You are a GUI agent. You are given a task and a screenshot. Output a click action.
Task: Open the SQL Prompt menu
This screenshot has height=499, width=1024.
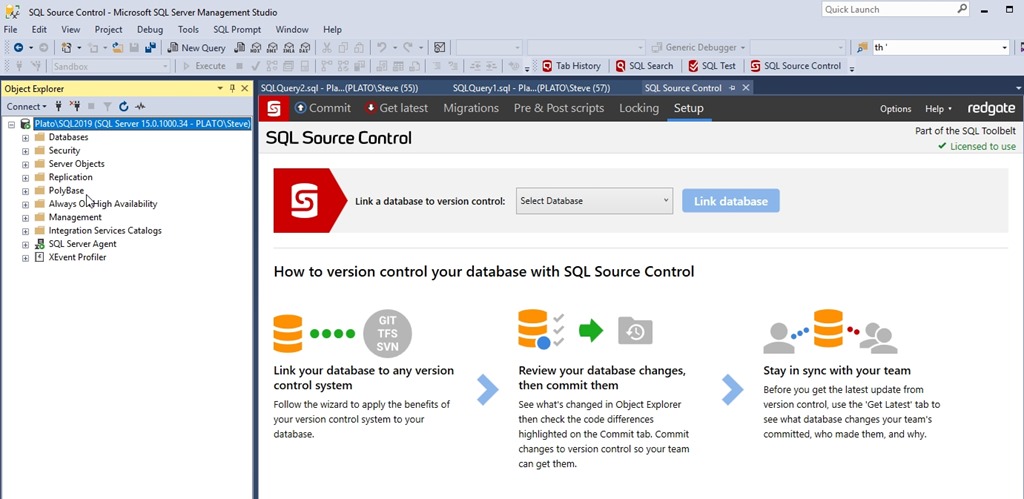(x=237, y=30)
